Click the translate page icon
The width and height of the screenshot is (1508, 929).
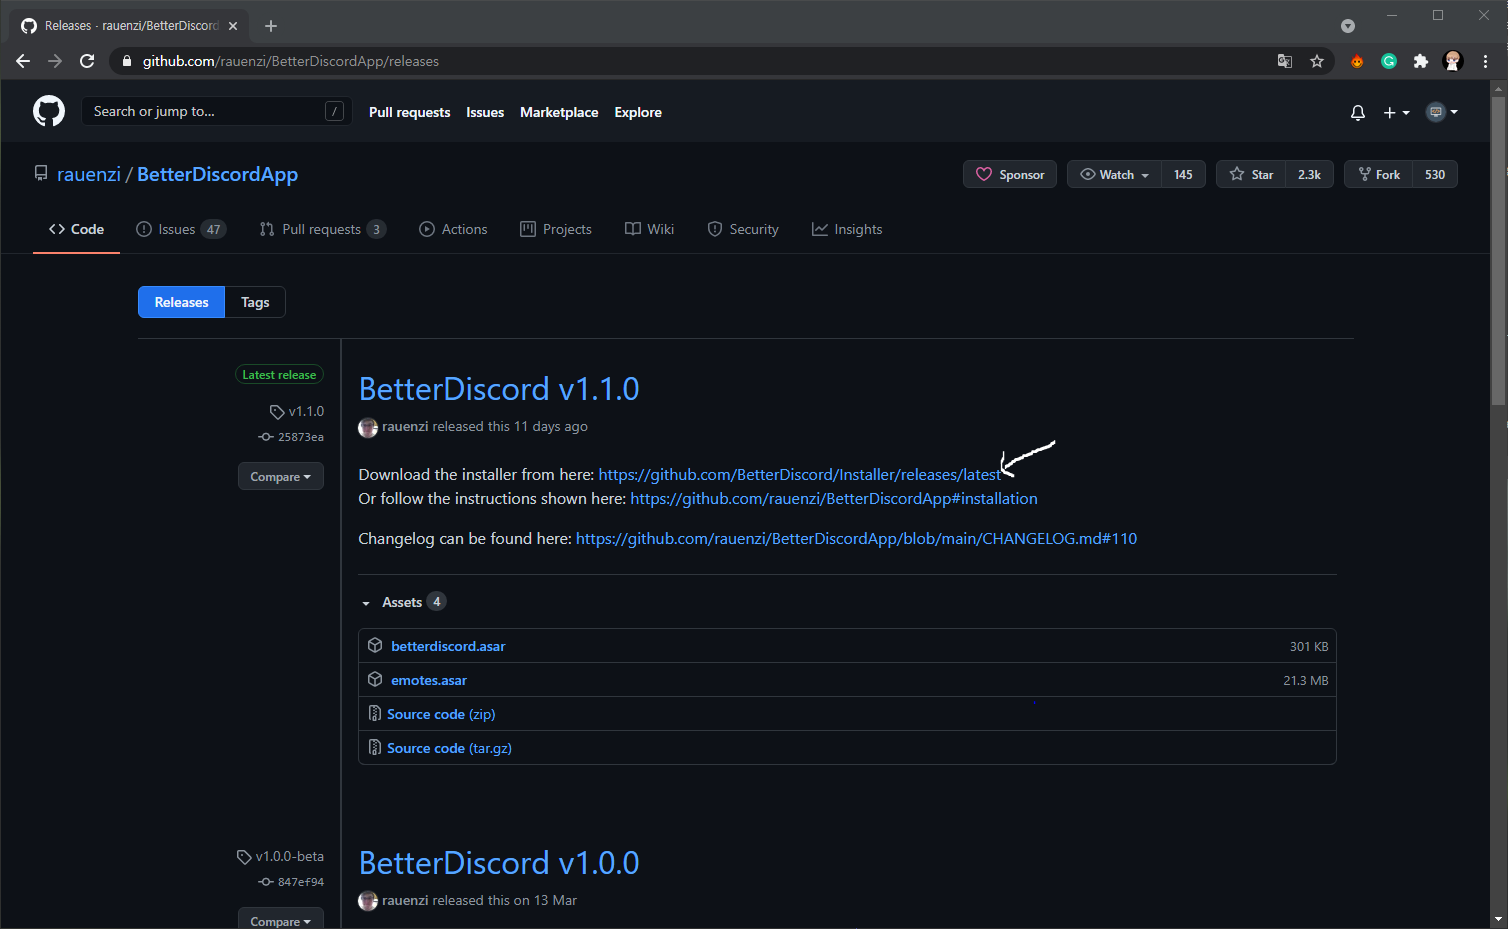click(x=1285, y=61)
